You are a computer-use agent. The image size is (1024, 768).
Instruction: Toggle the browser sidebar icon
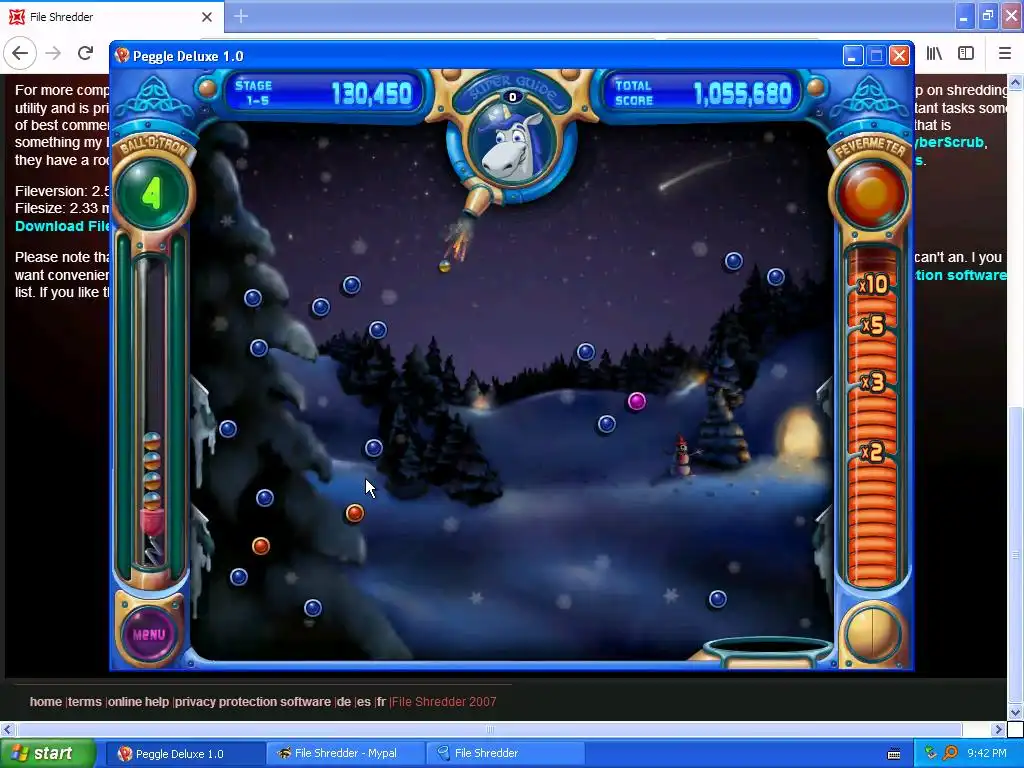point(966,54)
